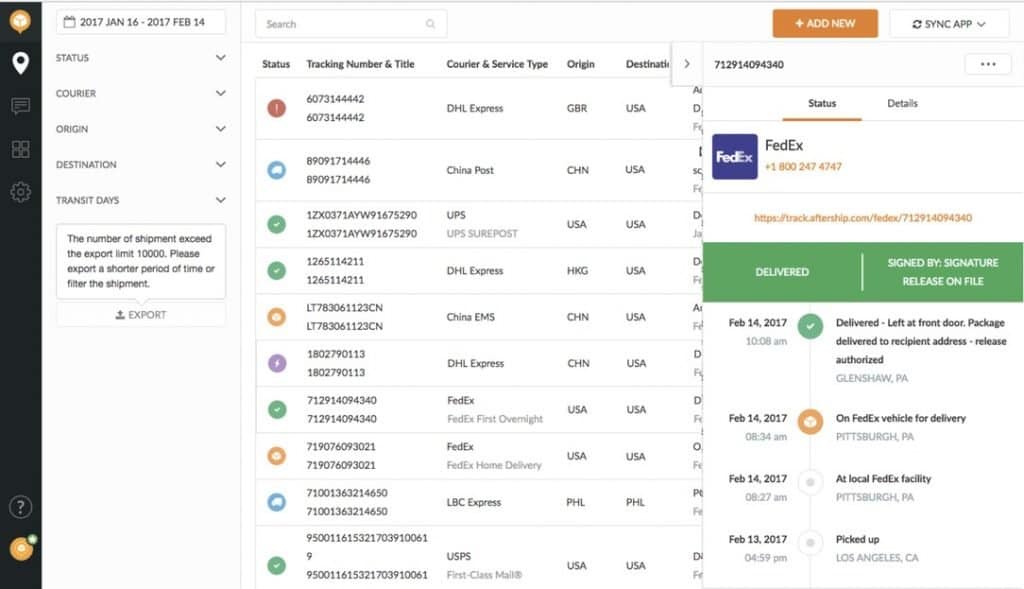The image size is (1024, 589).
Task: Expand the TRANSIT DAYS filter section
Action: pyautogui.click(x=140, y=201)
